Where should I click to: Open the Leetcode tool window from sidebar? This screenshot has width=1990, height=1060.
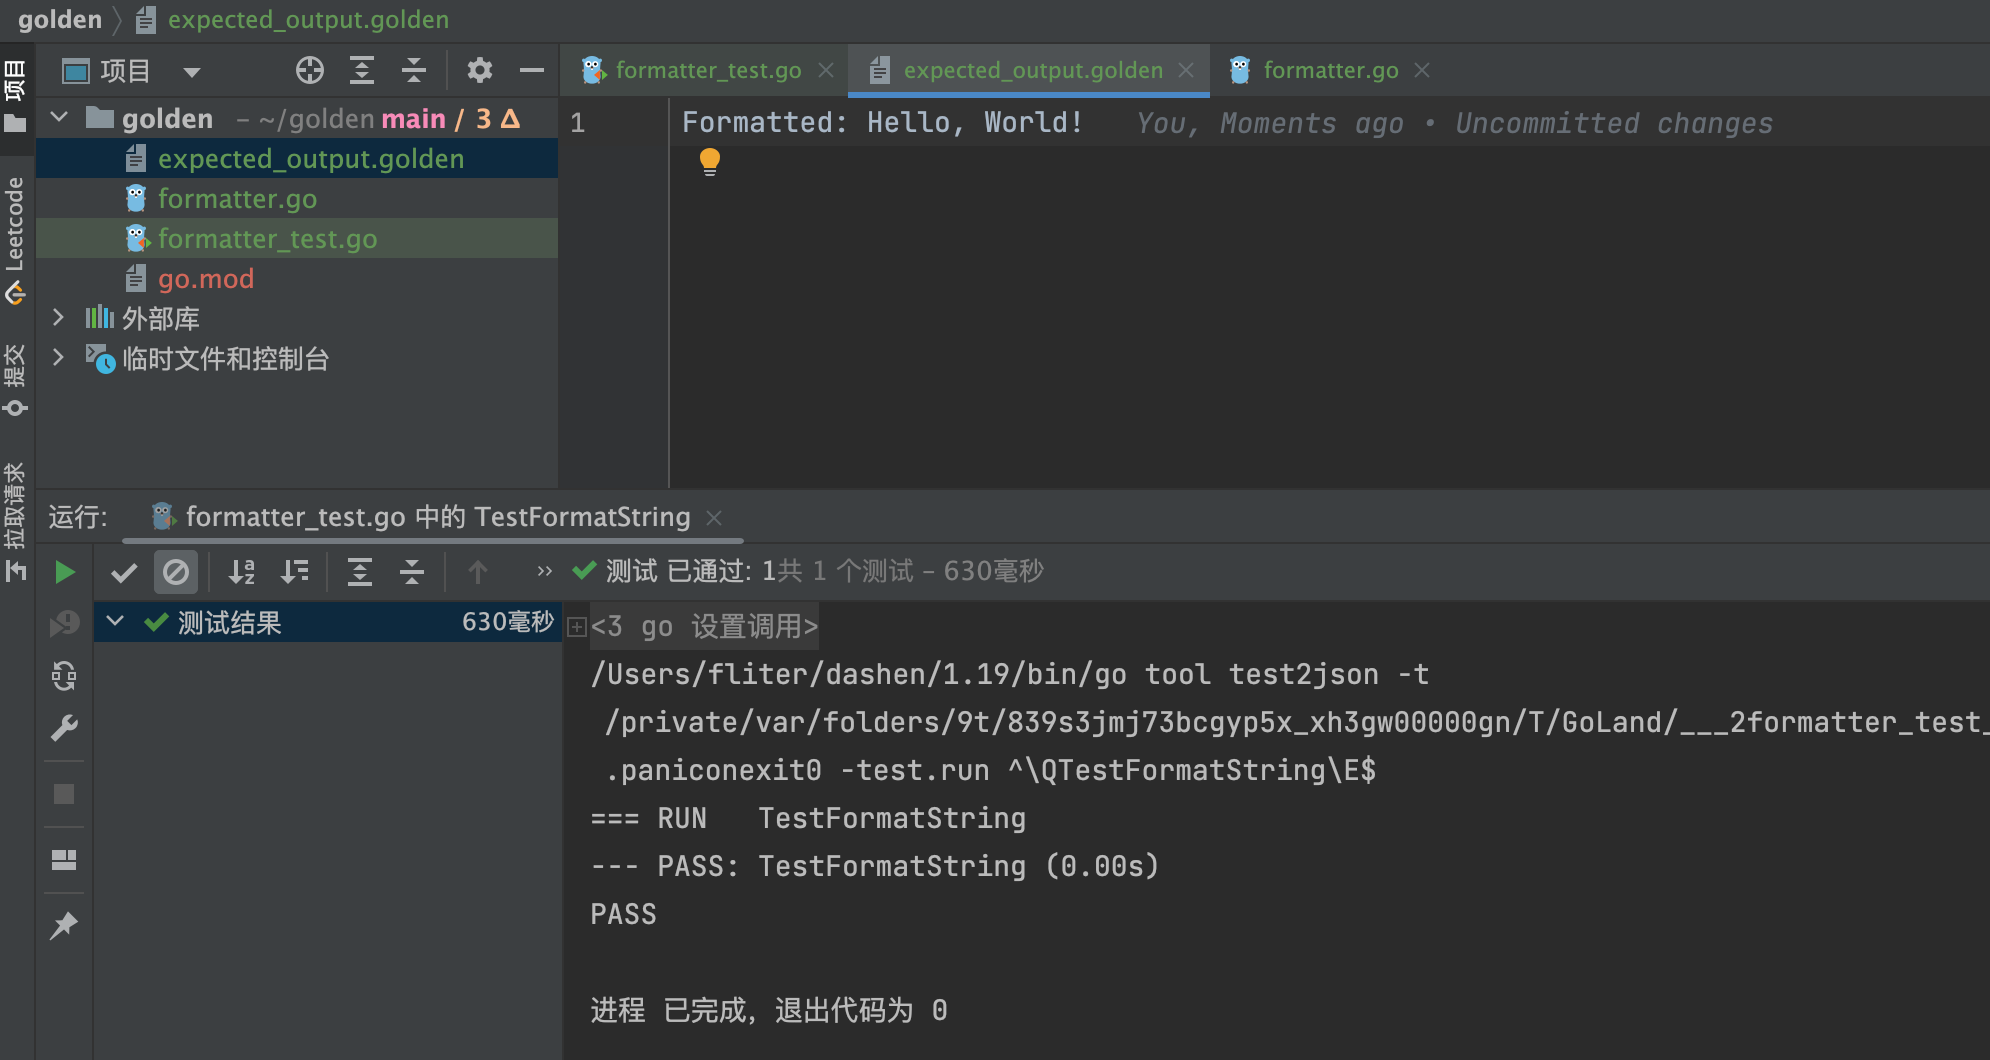click(15, 240)
